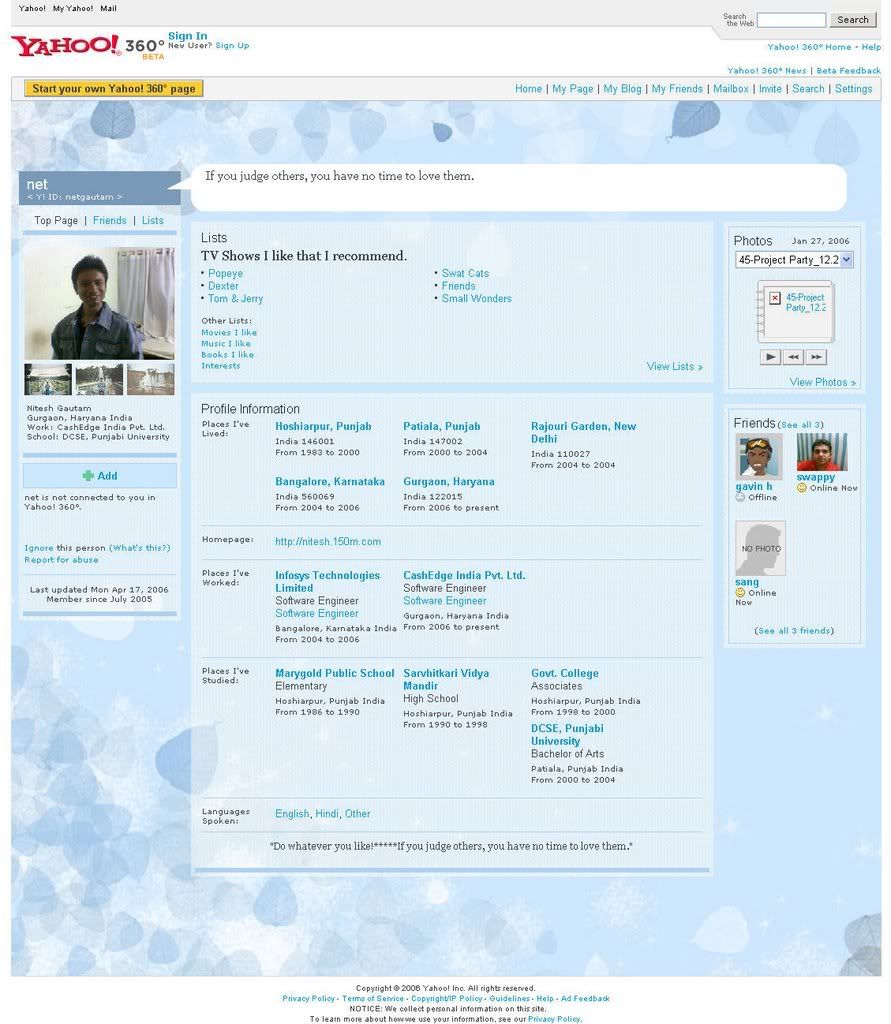Open the Swat Cats list item
891x1024 pixels.
pyautogui.click(x=465, y=274)
